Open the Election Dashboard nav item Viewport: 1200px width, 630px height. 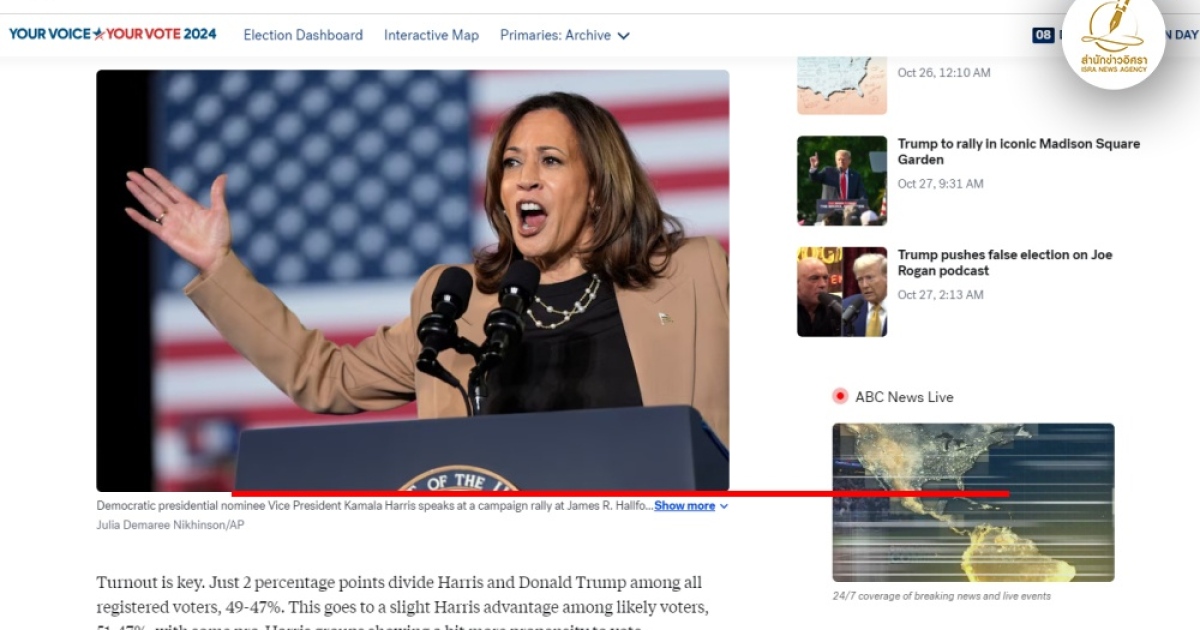[x=303, y=35]
